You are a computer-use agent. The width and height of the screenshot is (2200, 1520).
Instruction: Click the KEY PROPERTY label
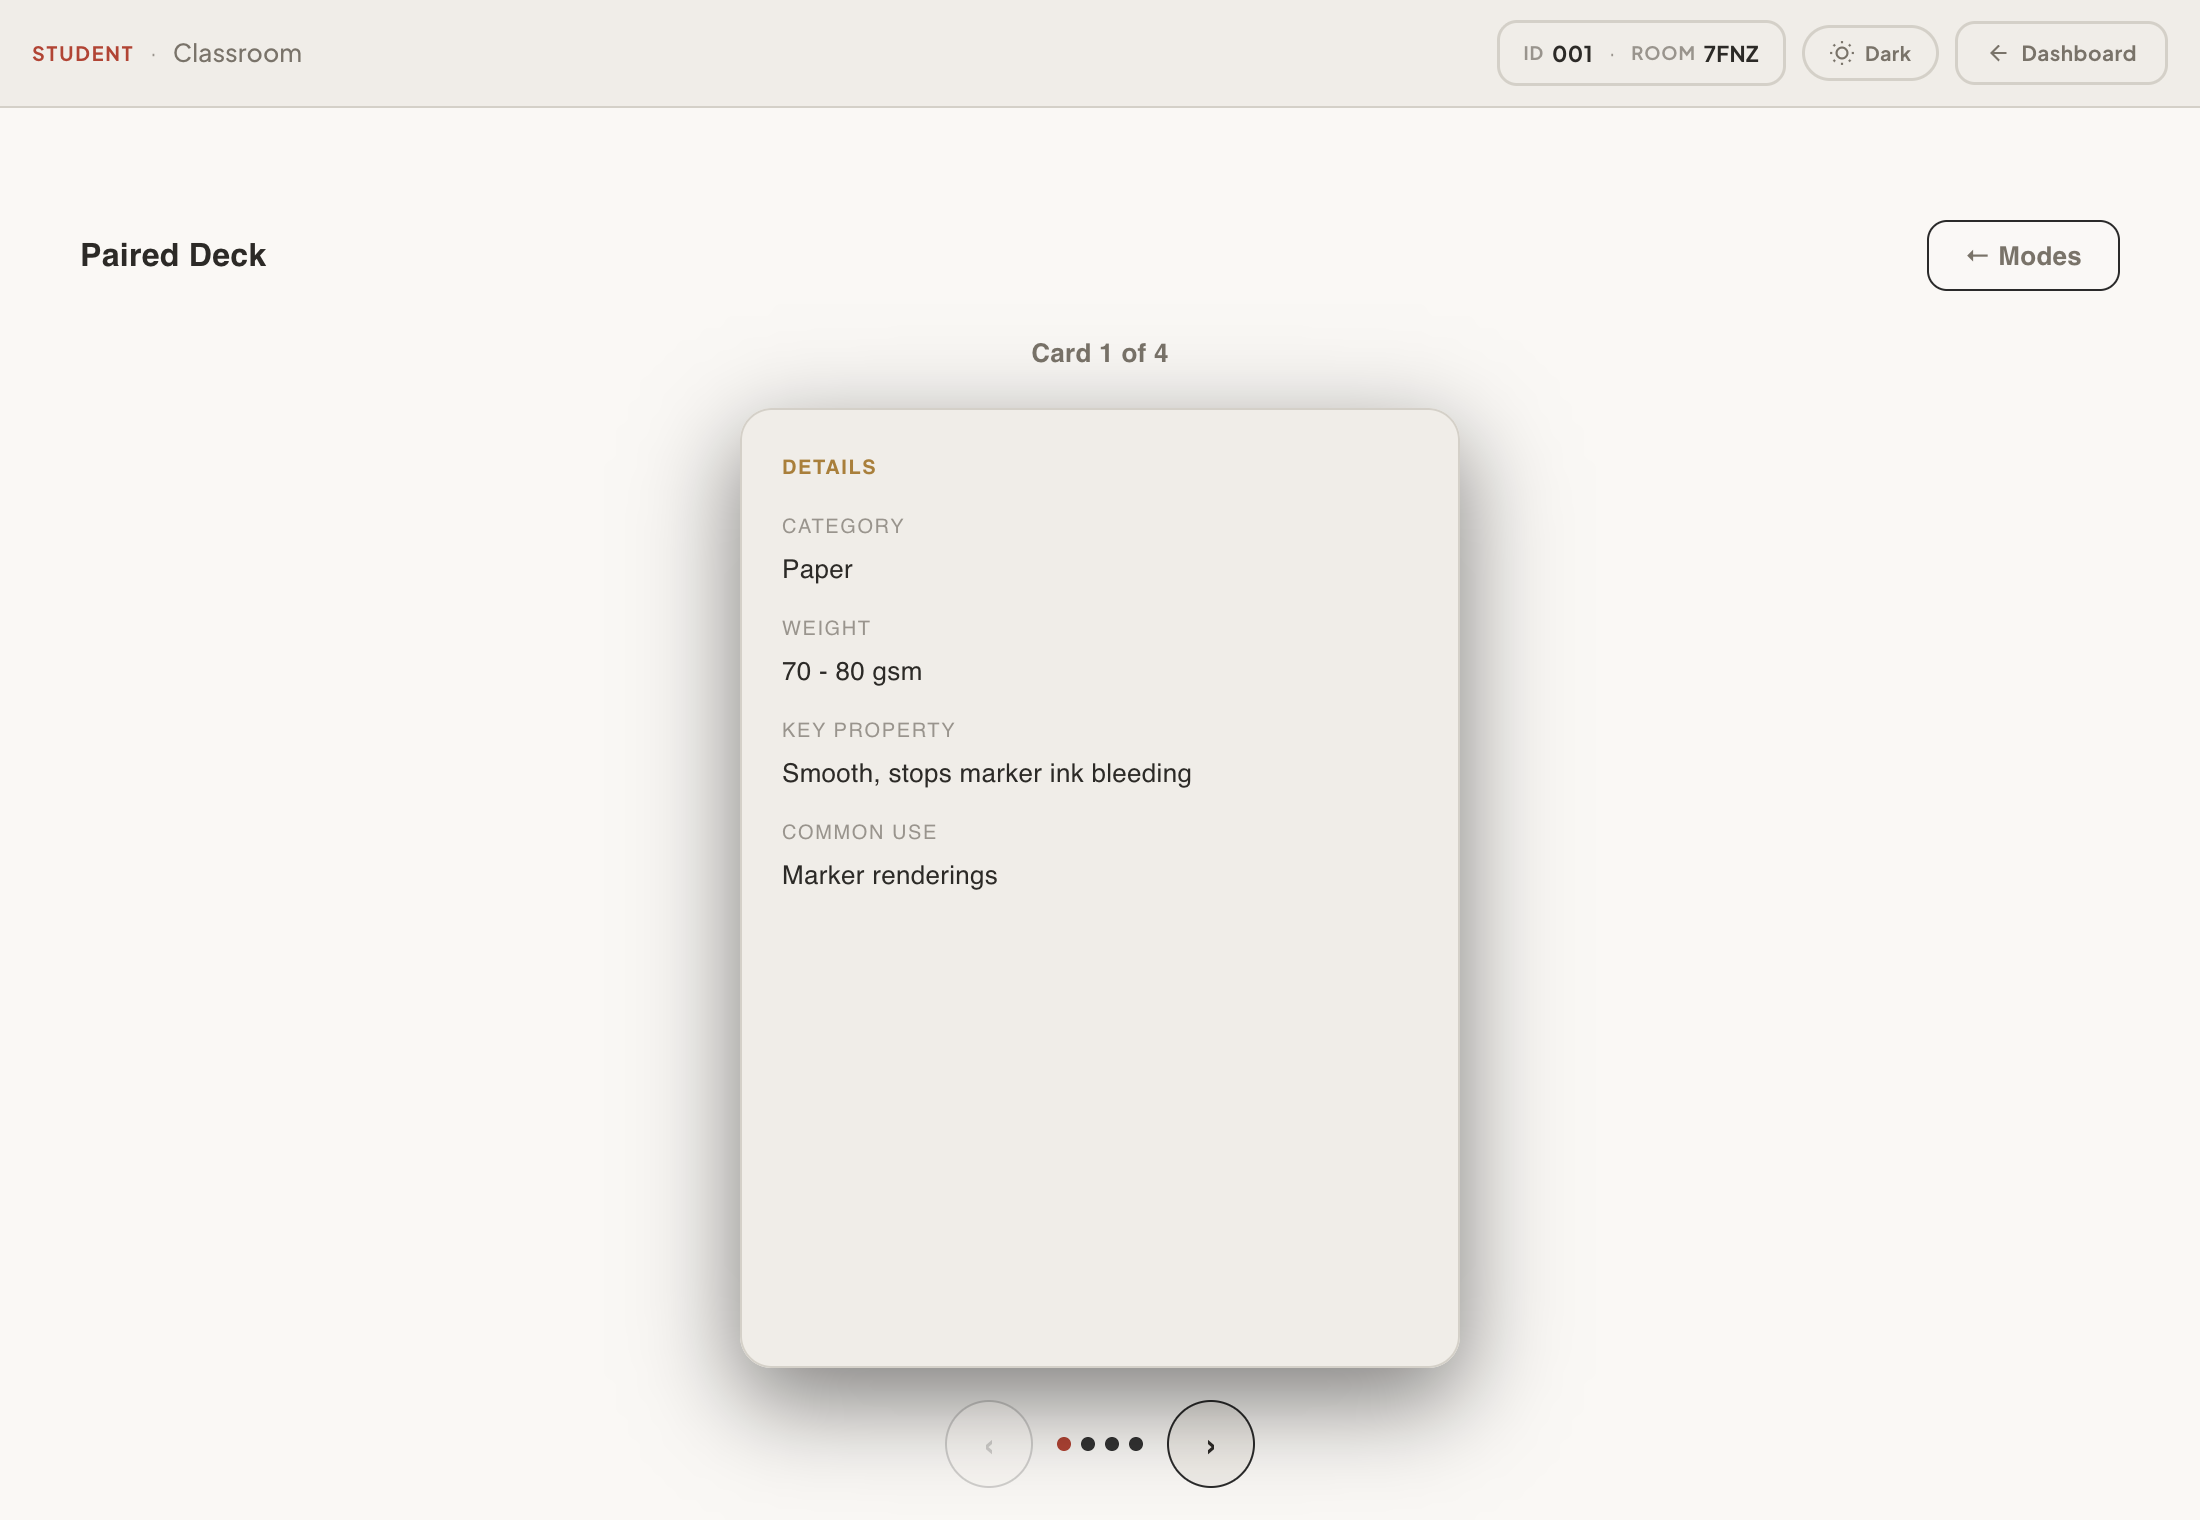pyautogui.click(x=868, y=730)
